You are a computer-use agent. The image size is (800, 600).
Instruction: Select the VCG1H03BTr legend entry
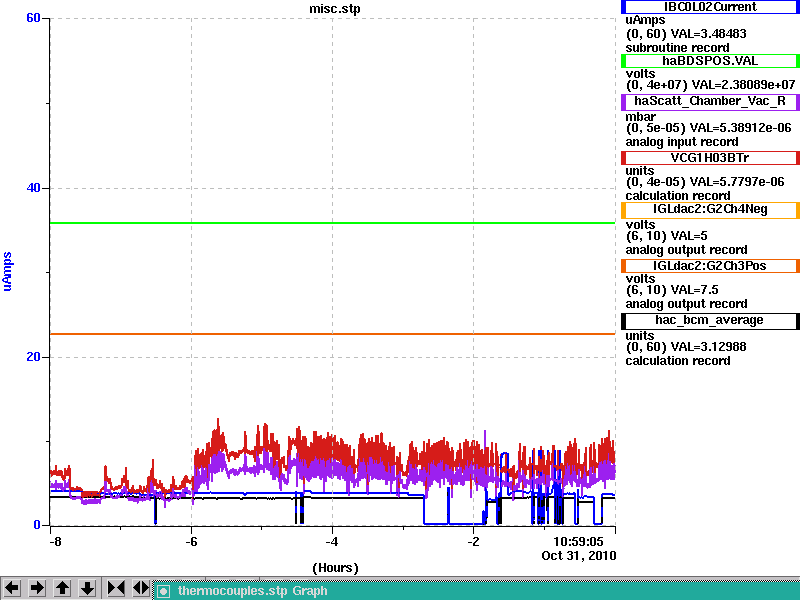click(x=710, y=158)
